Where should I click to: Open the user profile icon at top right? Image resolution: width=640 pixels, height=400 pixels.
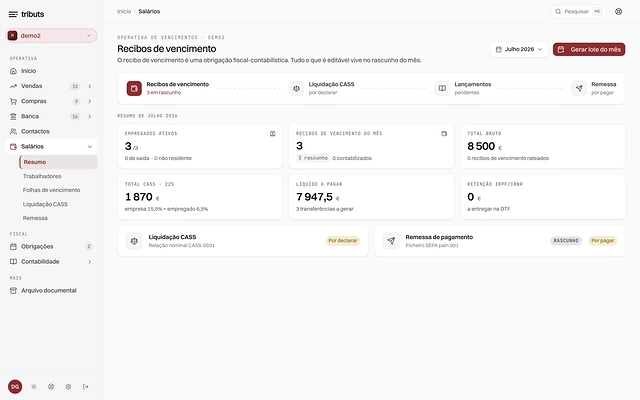[x=618, y=11]
